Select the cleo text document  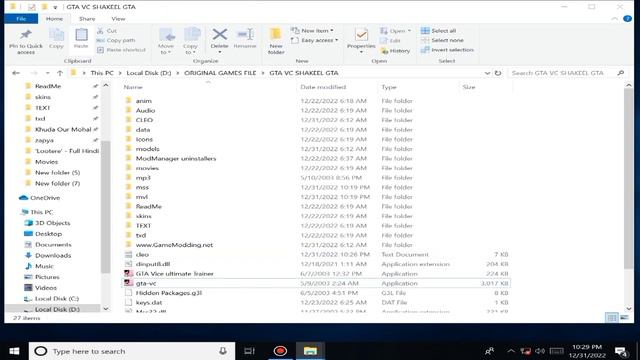[142, 255]
